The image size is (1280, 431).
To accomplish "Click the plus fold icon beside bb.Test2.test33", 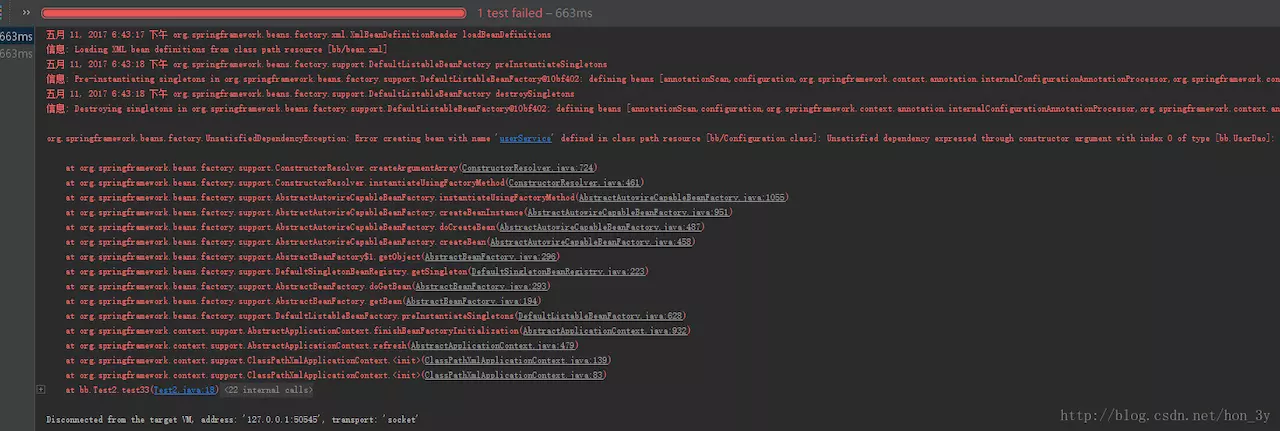I will 40,389.
